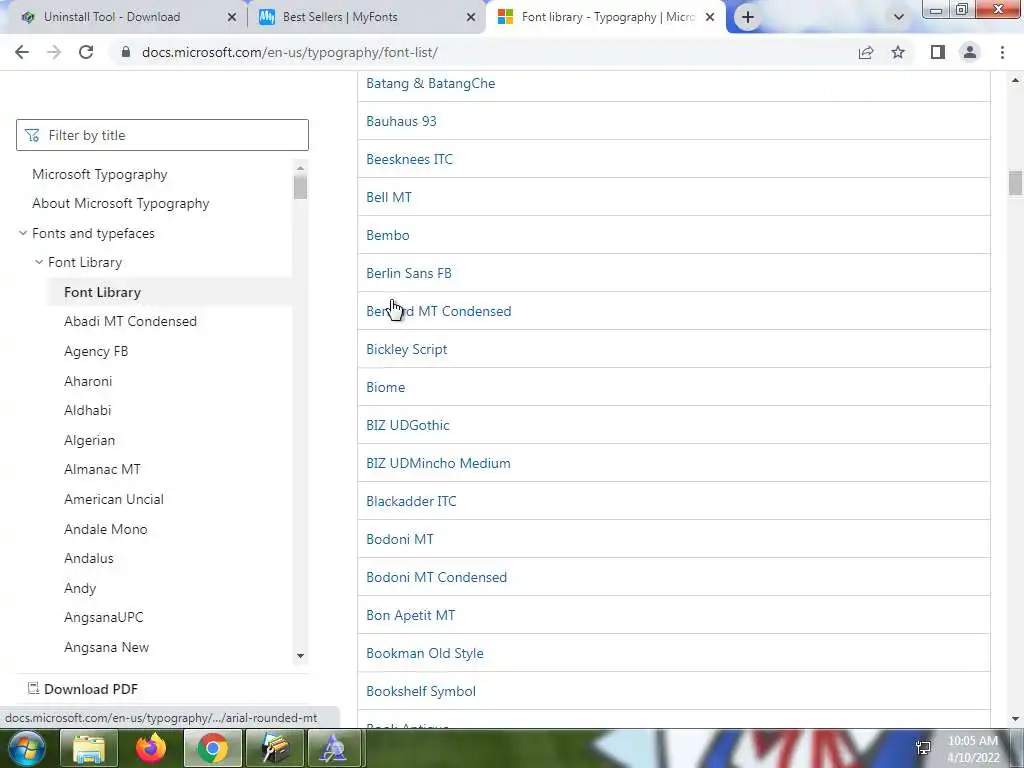Image resolution: width=1024 pixels, height=768 pixels.
Task: Open Almanac MT in sidebar
Action: click(103, 469)
